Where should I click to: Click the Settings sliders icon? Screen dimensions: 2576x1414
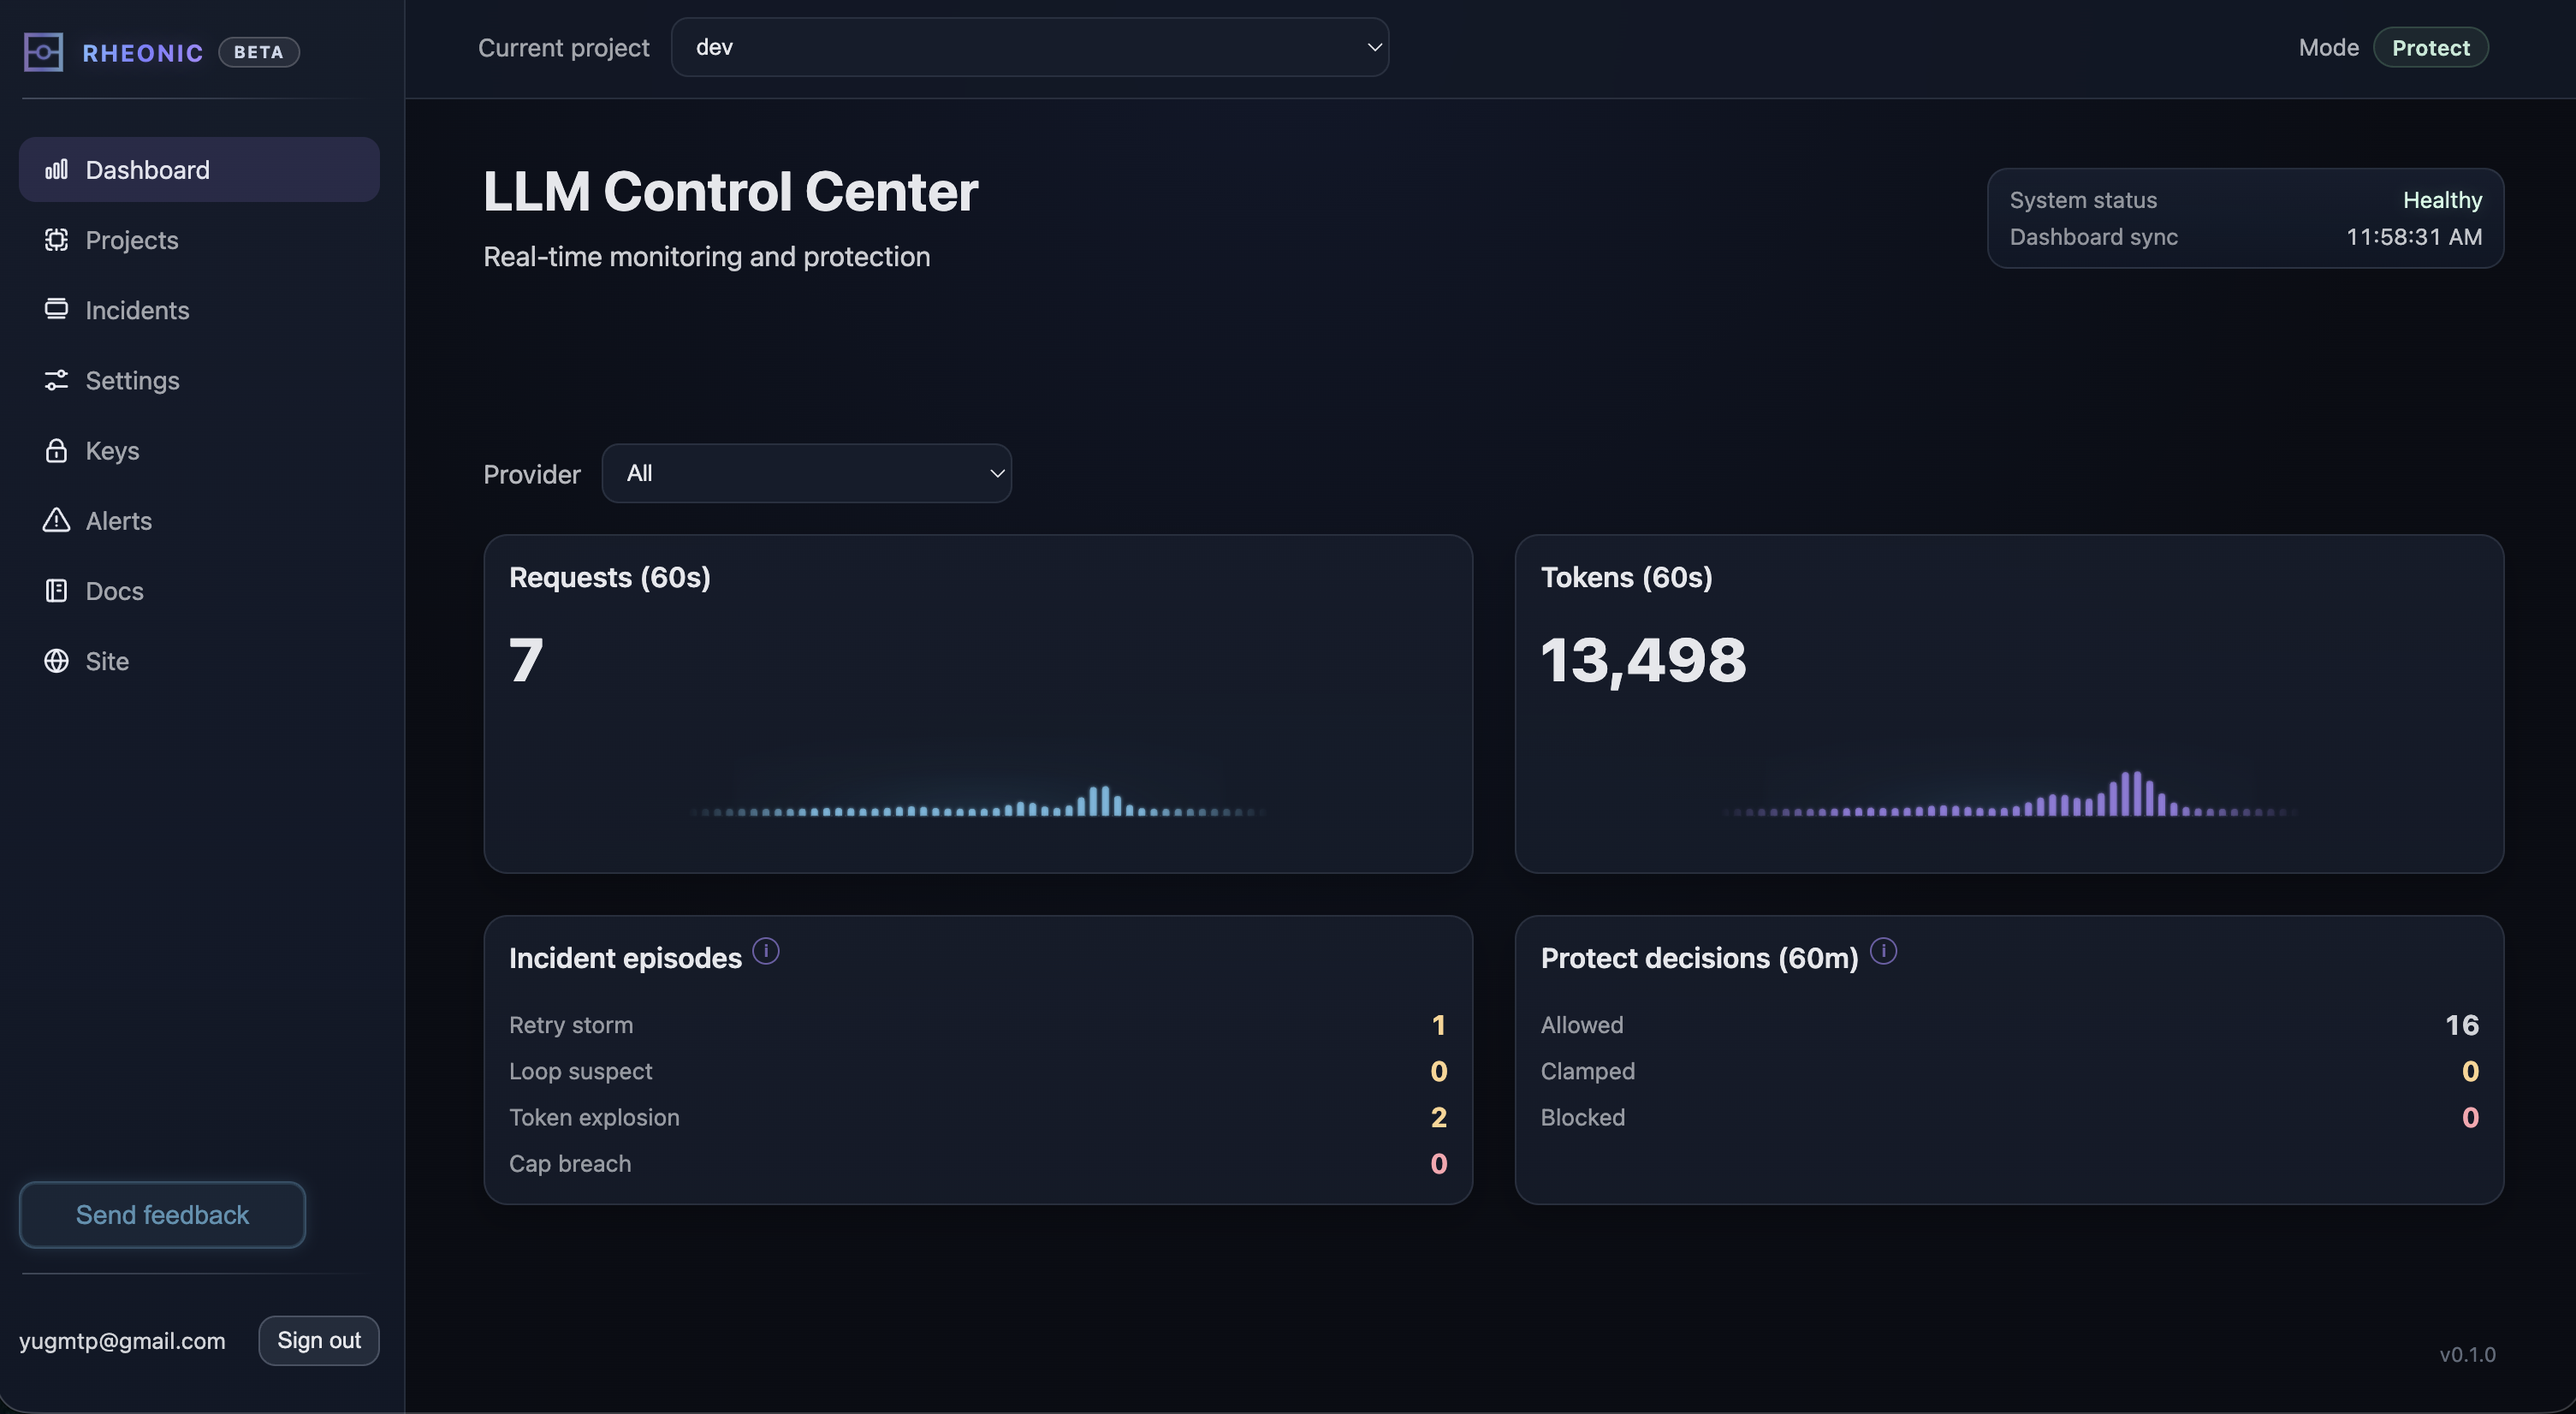(56, 380)
